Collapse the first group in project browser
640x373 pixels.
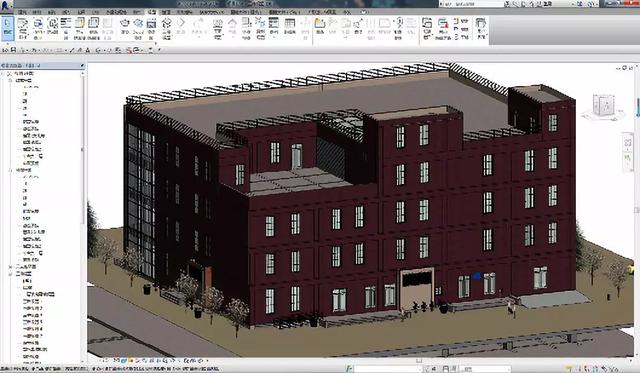tap(11, 80)
